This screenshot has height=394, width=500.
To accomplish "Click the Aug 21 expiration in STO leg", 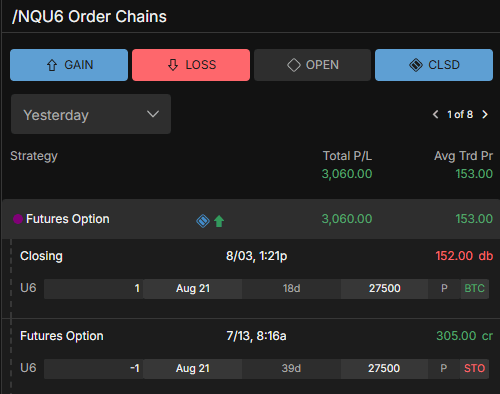I will point(193,368).
